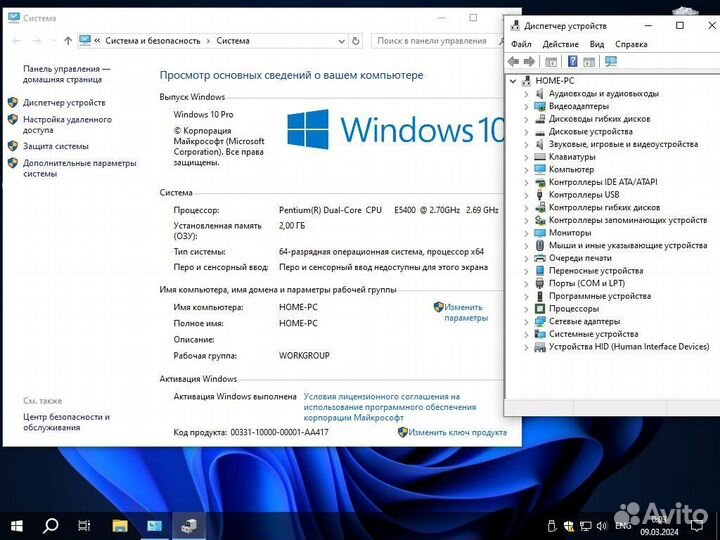Expand the Порты (COM и LPT) node
The width and height of the screenshot is (720, 540).
click(x=526, y=284)
